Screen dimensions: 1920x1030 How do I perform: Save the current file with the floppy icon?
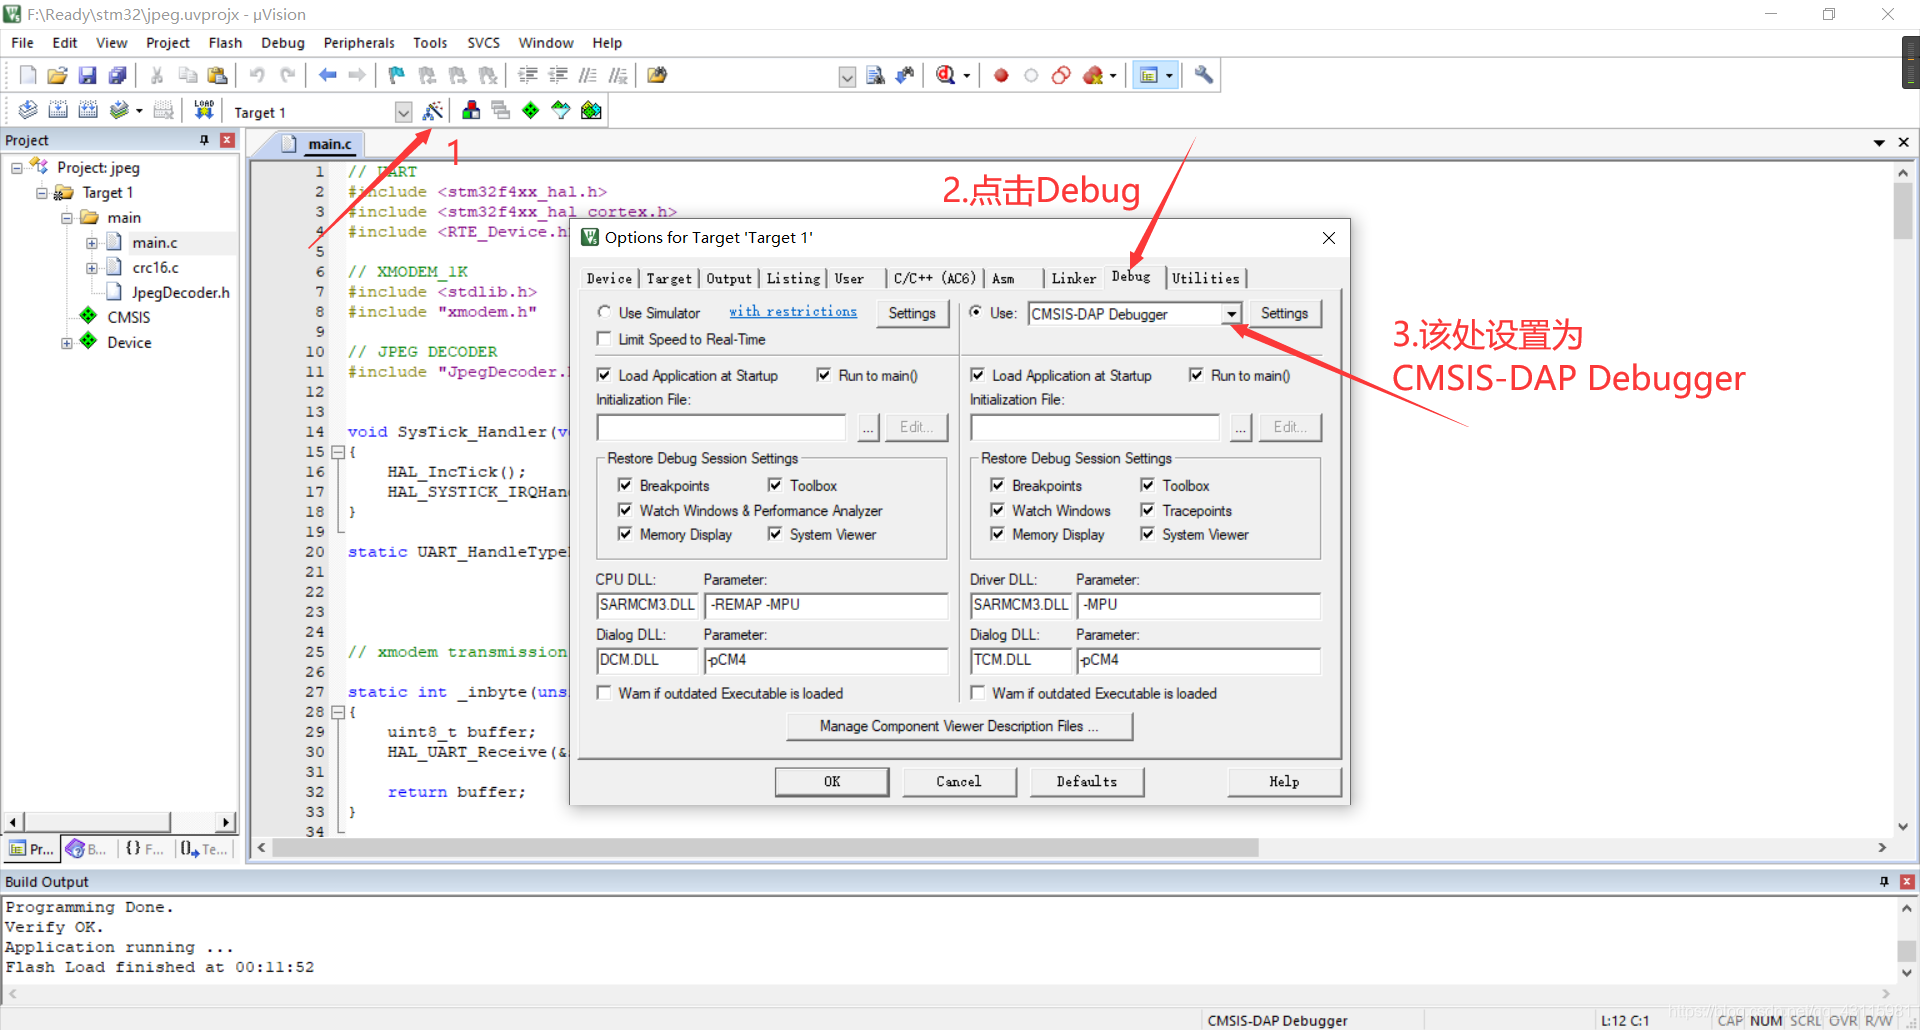pyautogui.click(x=88, y=75)
